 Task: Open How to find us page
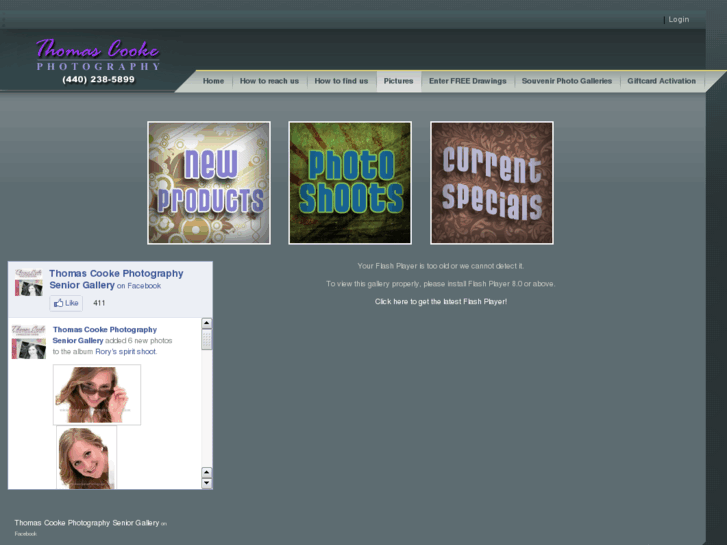pos(341,81)
